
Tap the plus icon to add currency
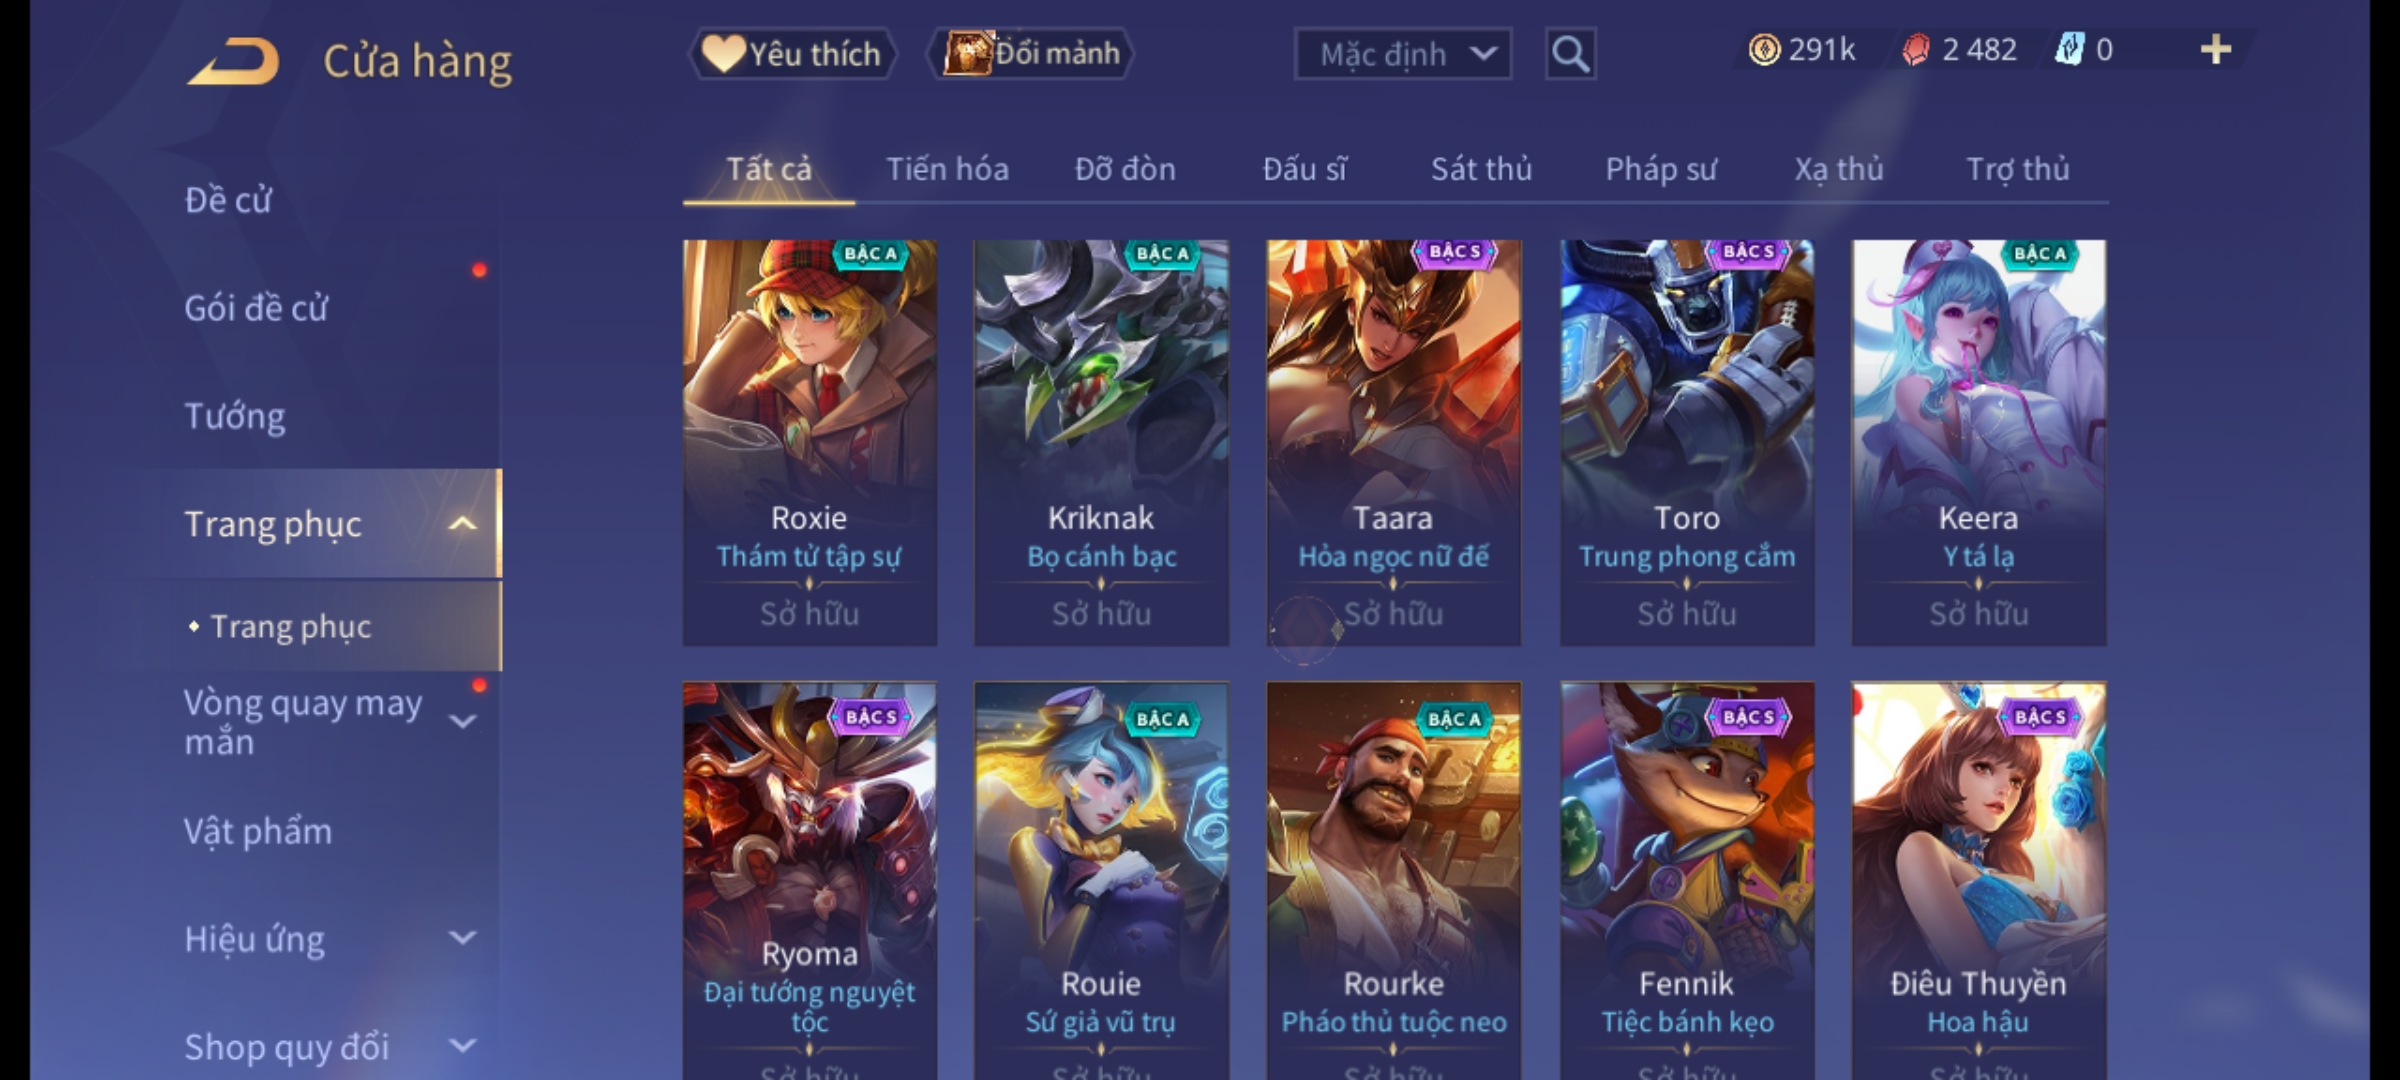2216,50
